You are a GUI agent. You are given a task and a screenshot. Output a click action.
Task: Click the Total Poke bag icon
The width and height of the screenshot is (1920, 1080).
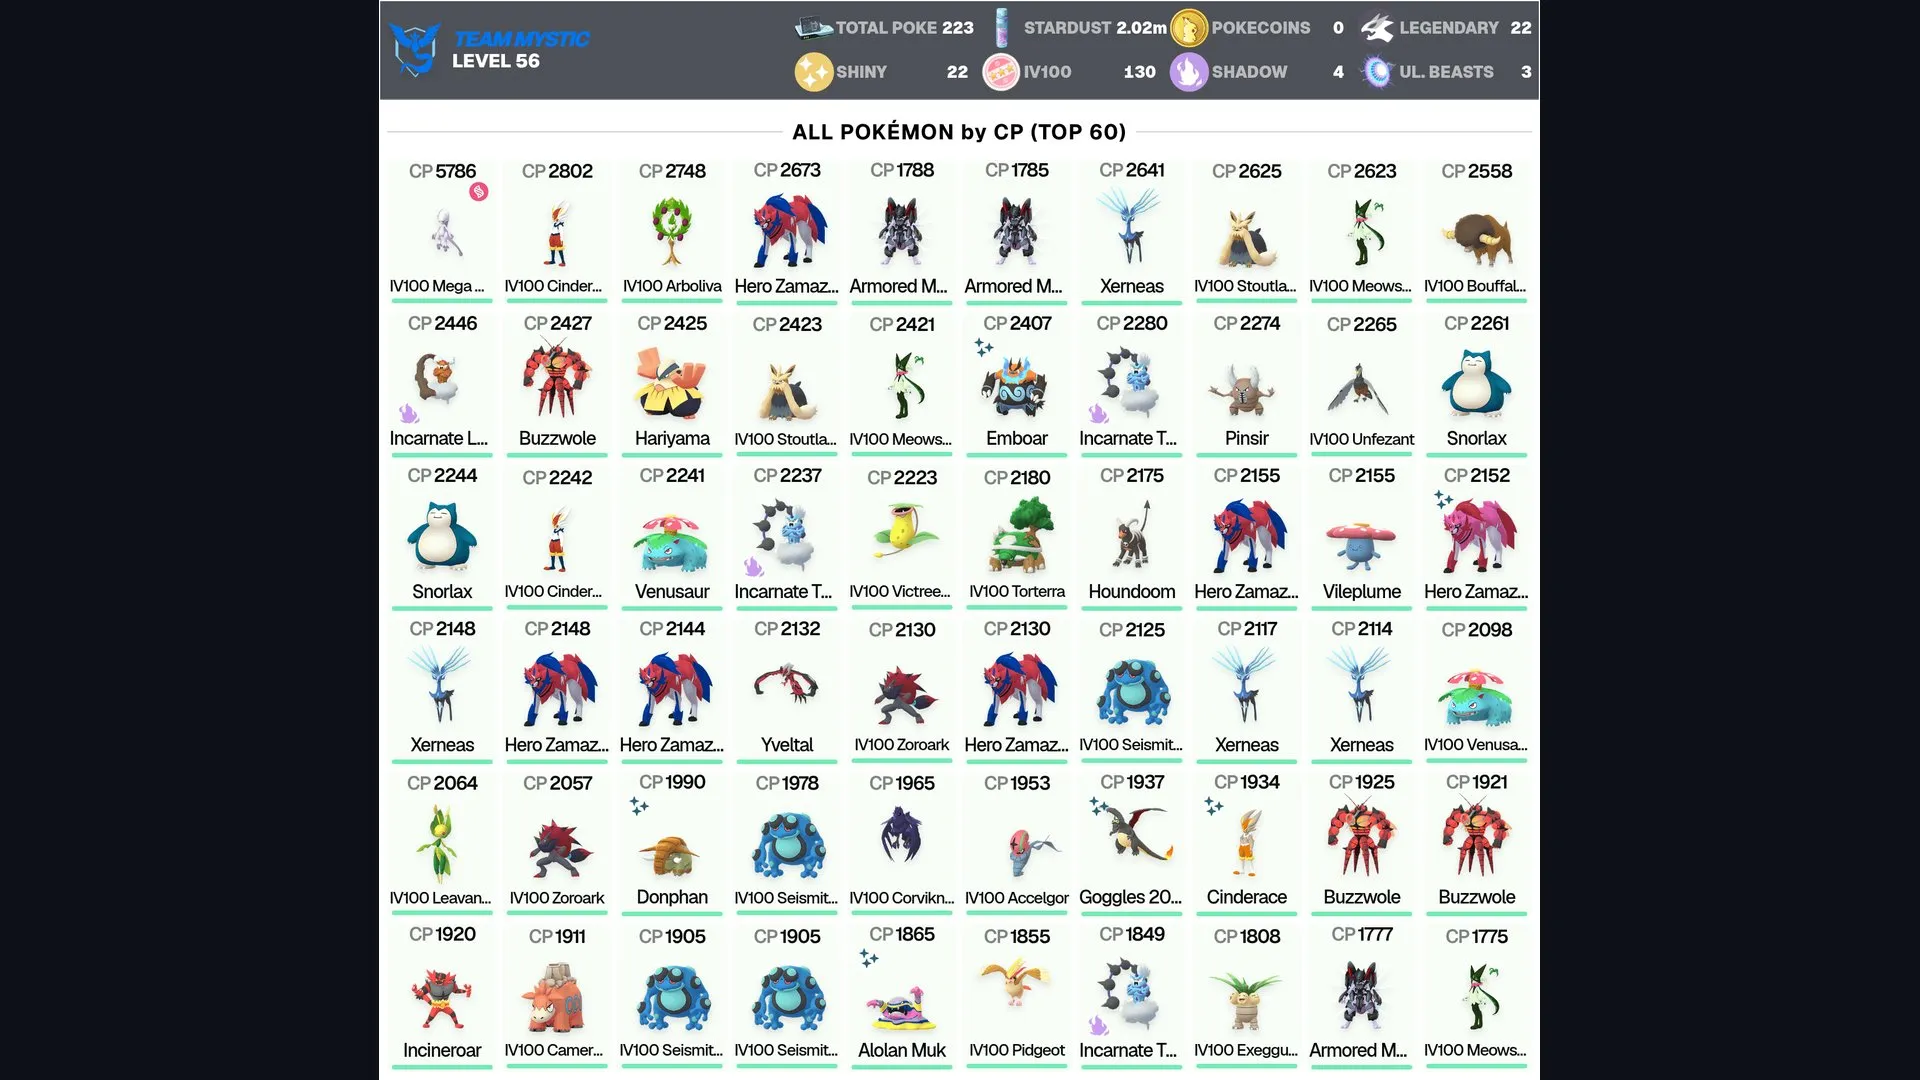point(813,28)
